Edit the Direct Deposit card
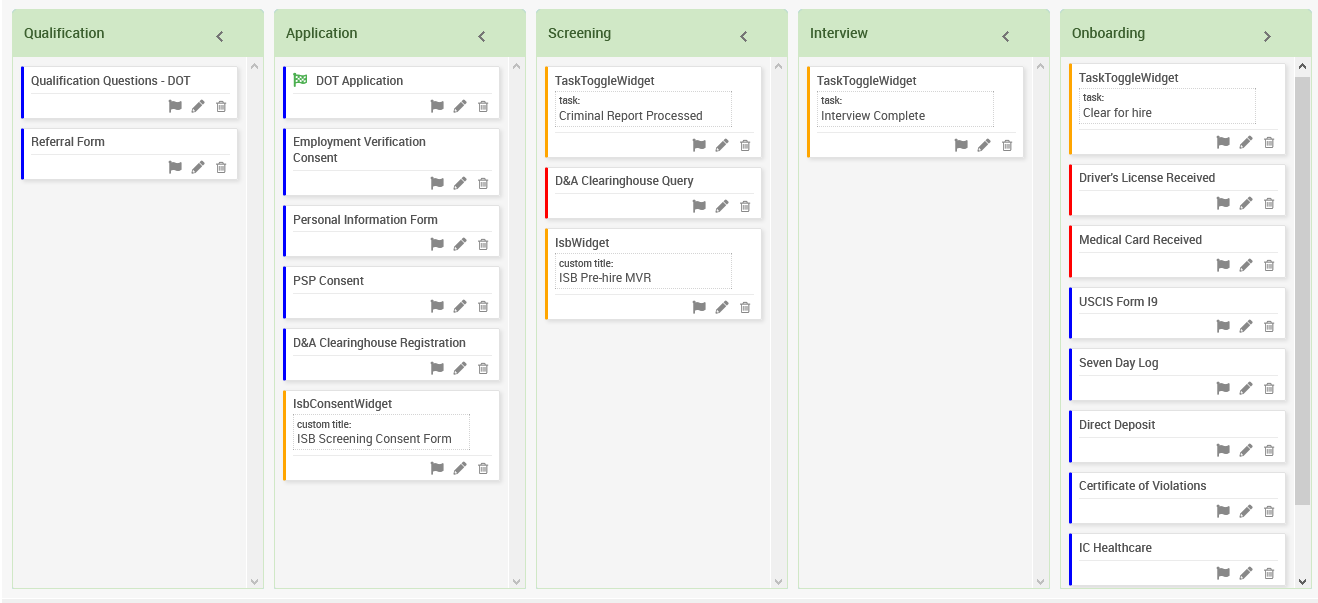The image size is (1318, 603). click(1246, 450)
